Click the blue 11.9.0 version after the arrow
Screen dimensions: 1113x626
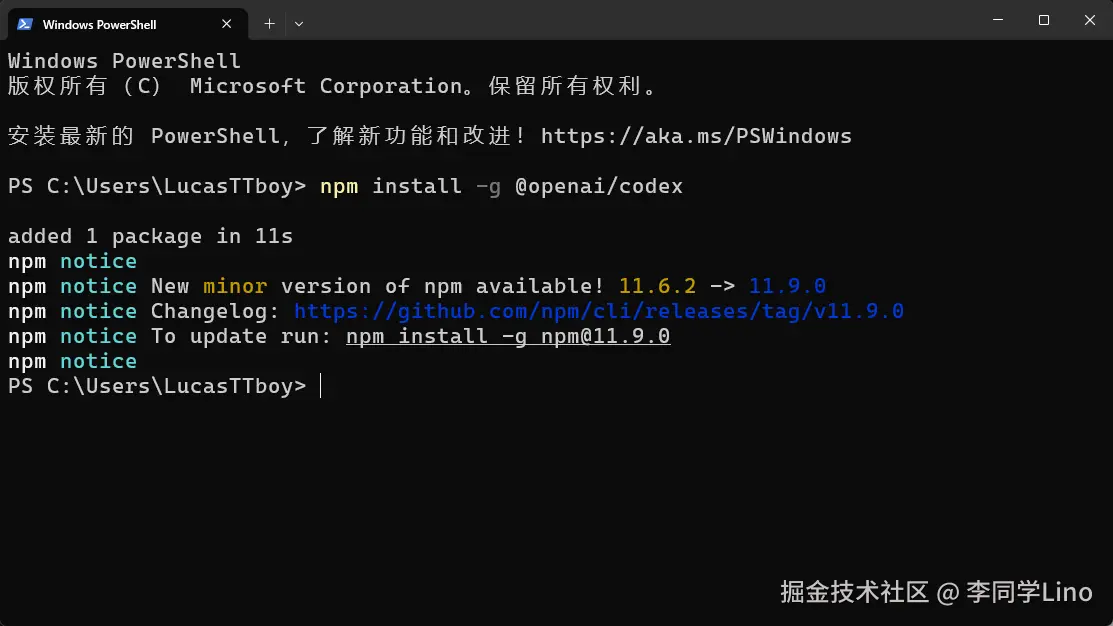click(787, 286)
